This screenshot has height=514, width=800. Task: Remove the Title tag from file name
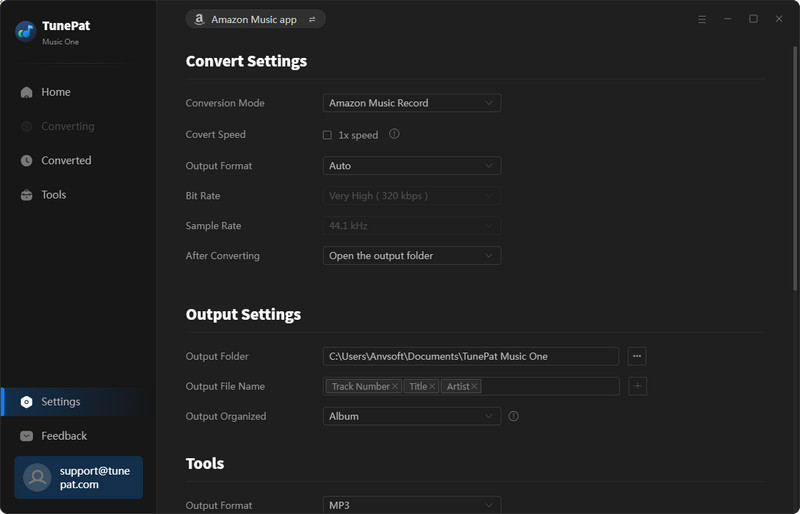tap(432, 386)
